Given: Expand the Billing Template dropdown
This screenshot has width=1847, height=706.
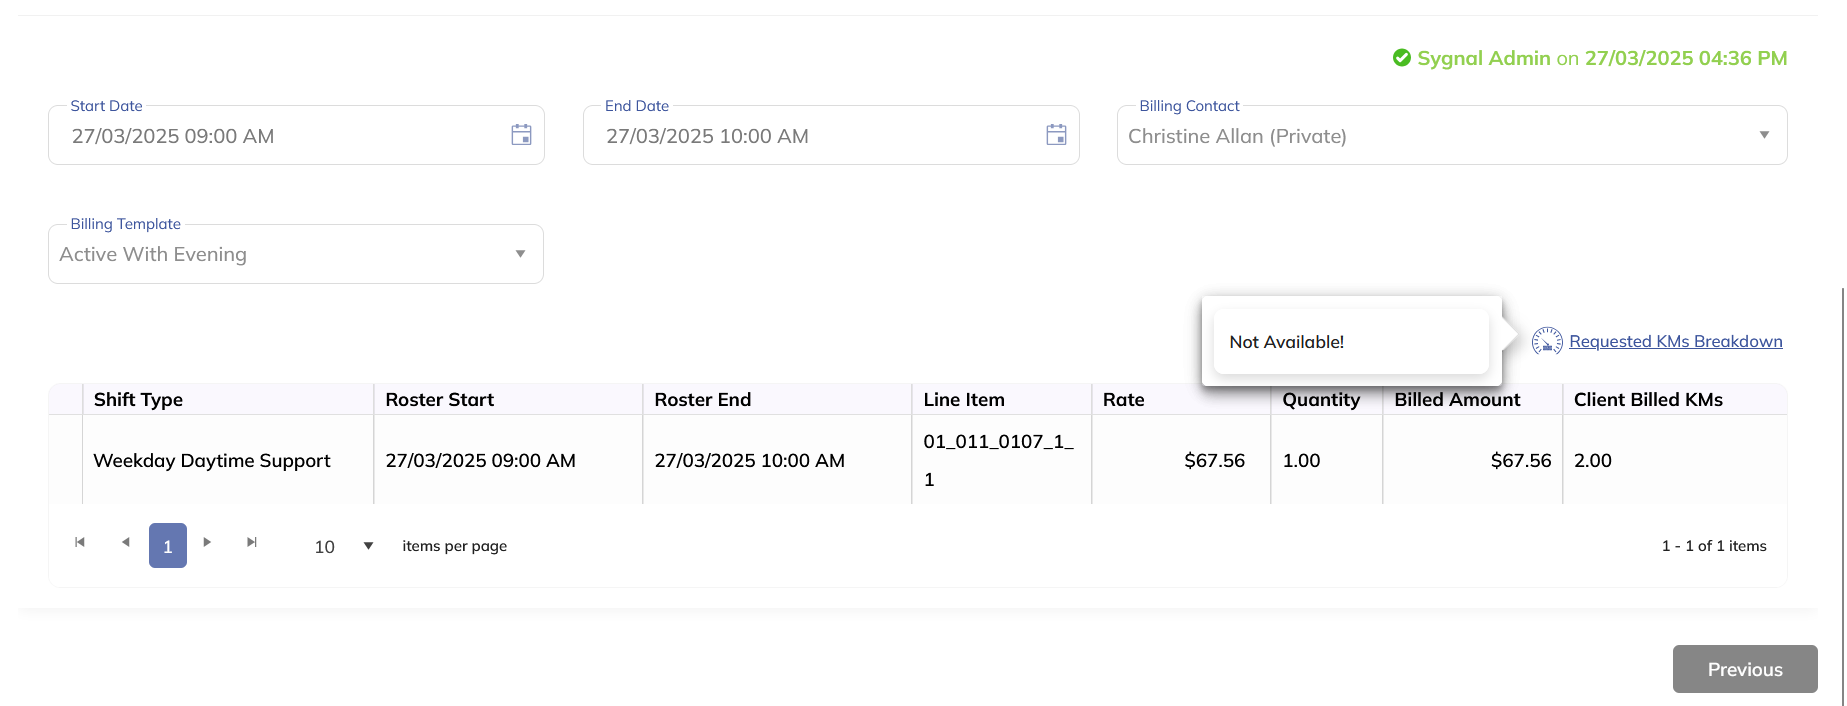Looking at the screenshot, I should tap(520, 254).
